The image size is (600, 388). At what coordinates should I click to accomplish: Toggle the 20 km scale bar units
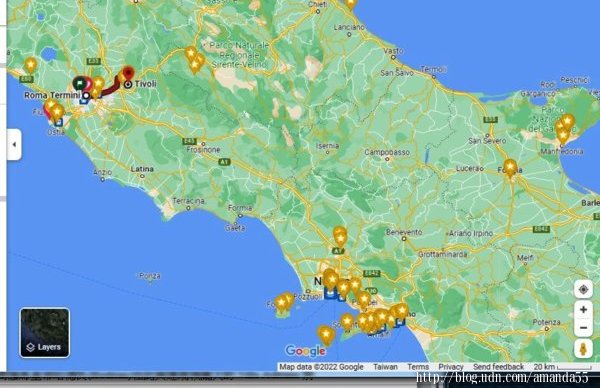tap(562, 367)
